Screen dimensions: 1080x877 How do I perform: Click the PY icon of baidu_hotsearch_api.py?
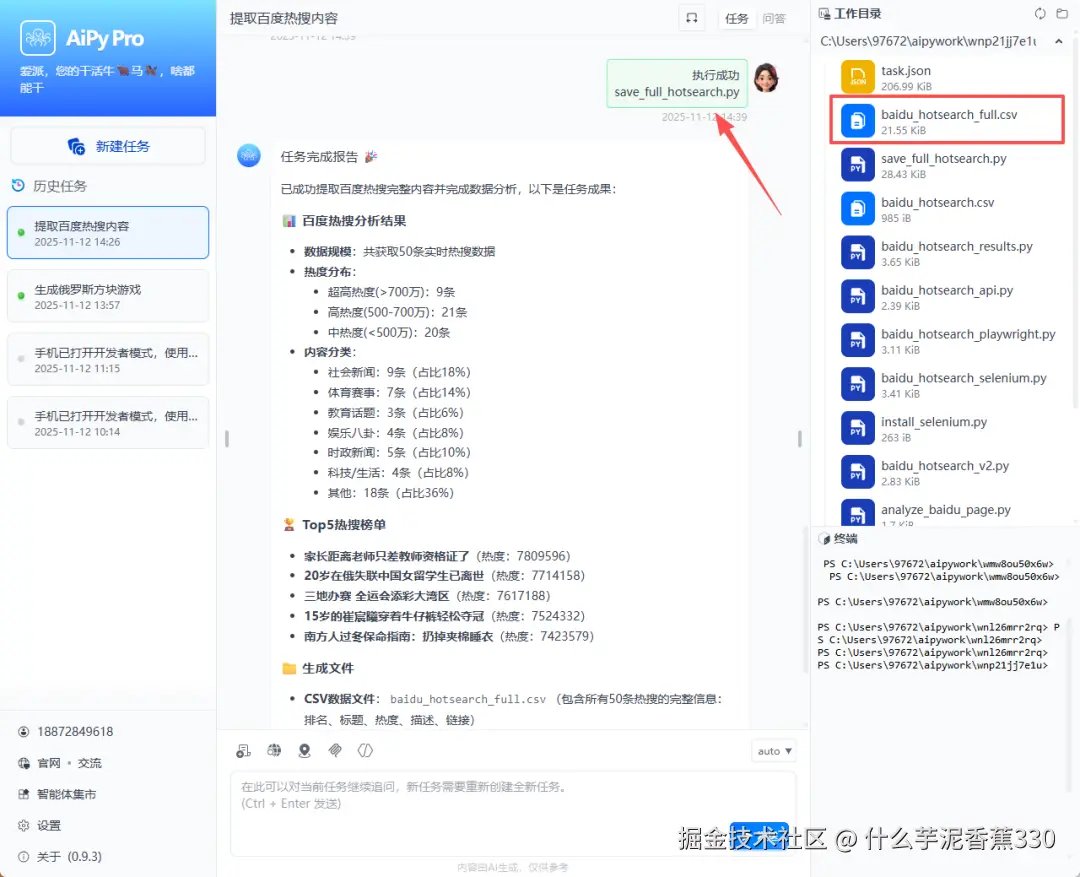click(858, 297)
